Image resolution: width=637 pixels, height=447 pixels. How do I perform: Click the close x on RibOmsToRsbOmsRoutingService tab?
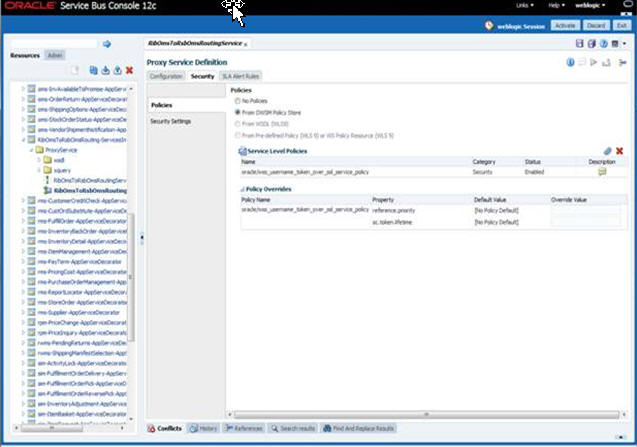pyautogui.click(x=245, y=44)
